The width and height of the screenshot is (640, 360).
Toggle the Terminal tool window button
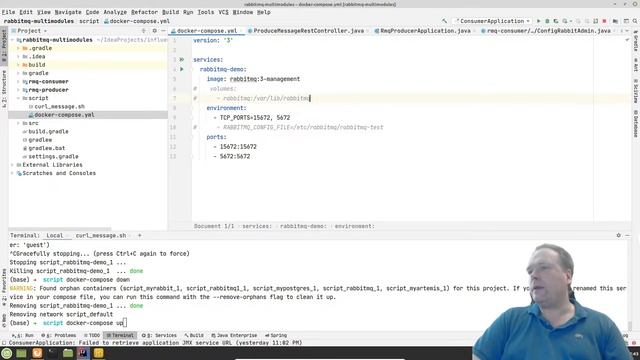[120, 336]
